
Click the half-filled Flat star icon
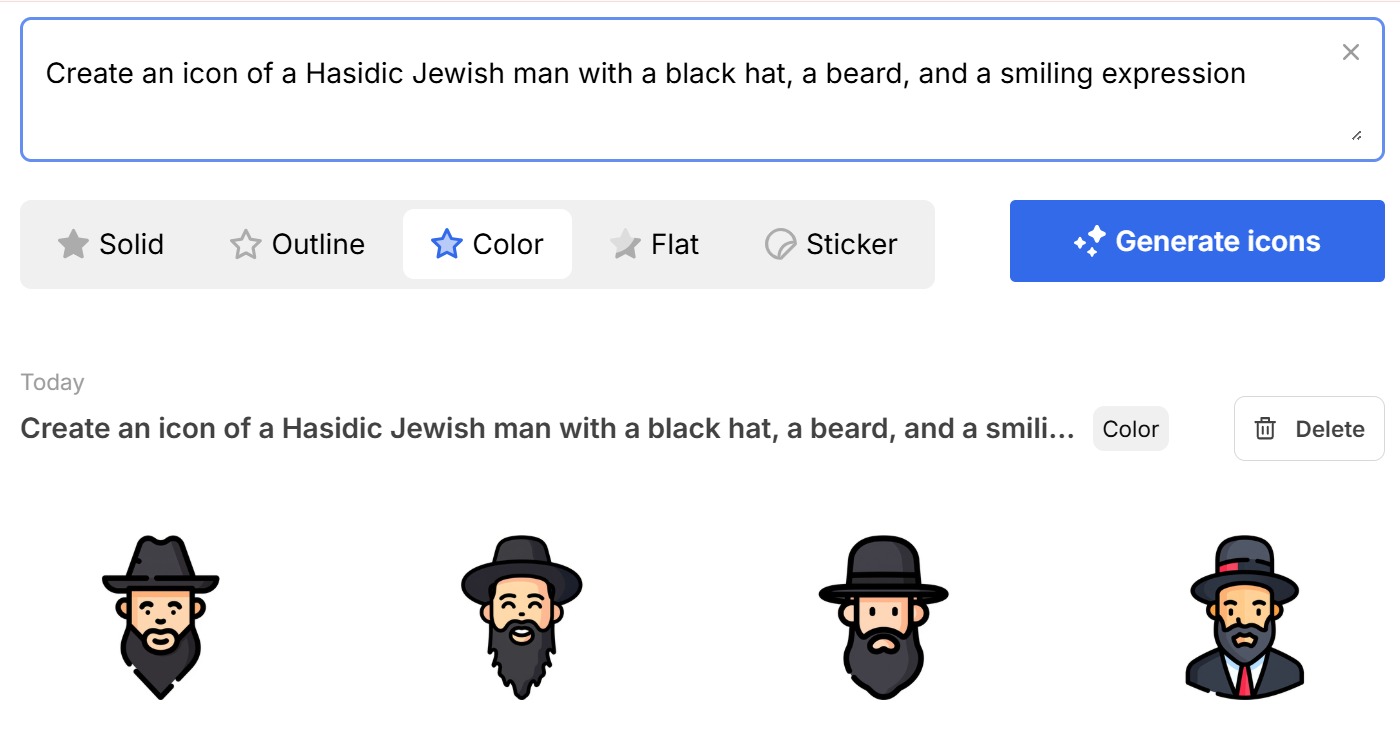(x=625, y=244)
